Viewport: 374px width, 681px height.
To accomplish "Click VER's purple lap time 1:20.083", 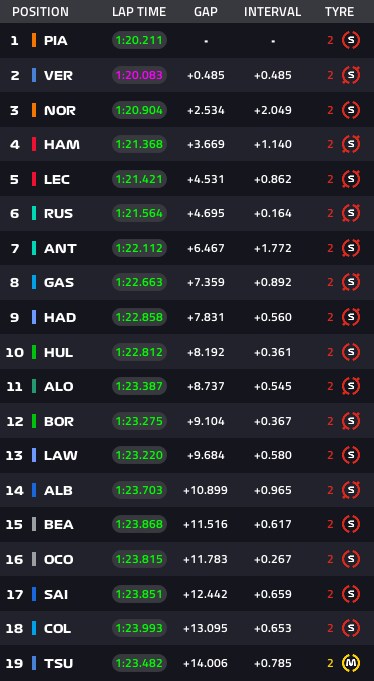I will [139, 75].
